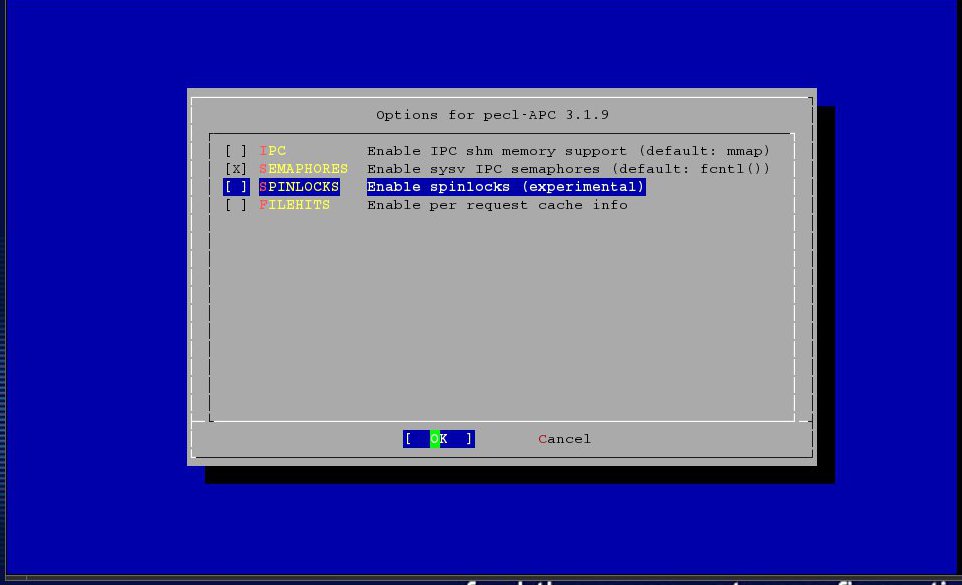
Task: Select the SEMAPHORES option name
Action: [x=304, y=169]
